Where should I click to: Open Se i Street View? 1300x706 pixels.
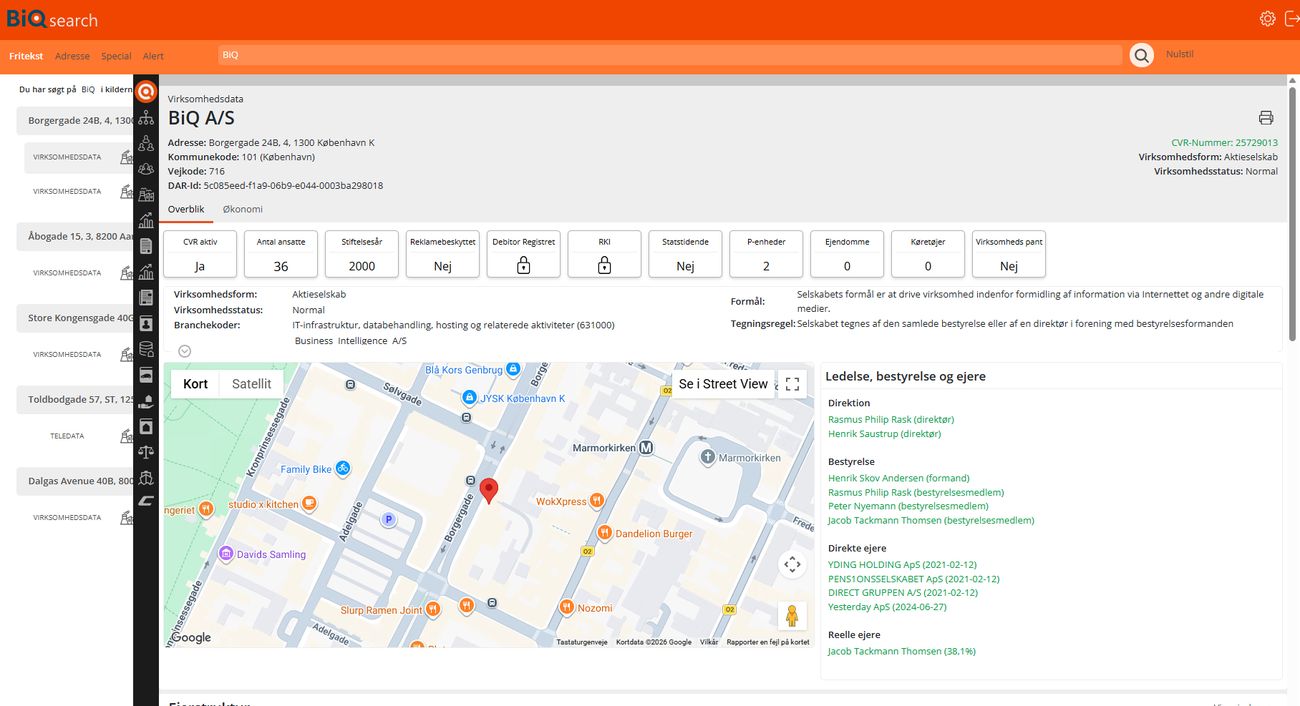click(723, 384)
